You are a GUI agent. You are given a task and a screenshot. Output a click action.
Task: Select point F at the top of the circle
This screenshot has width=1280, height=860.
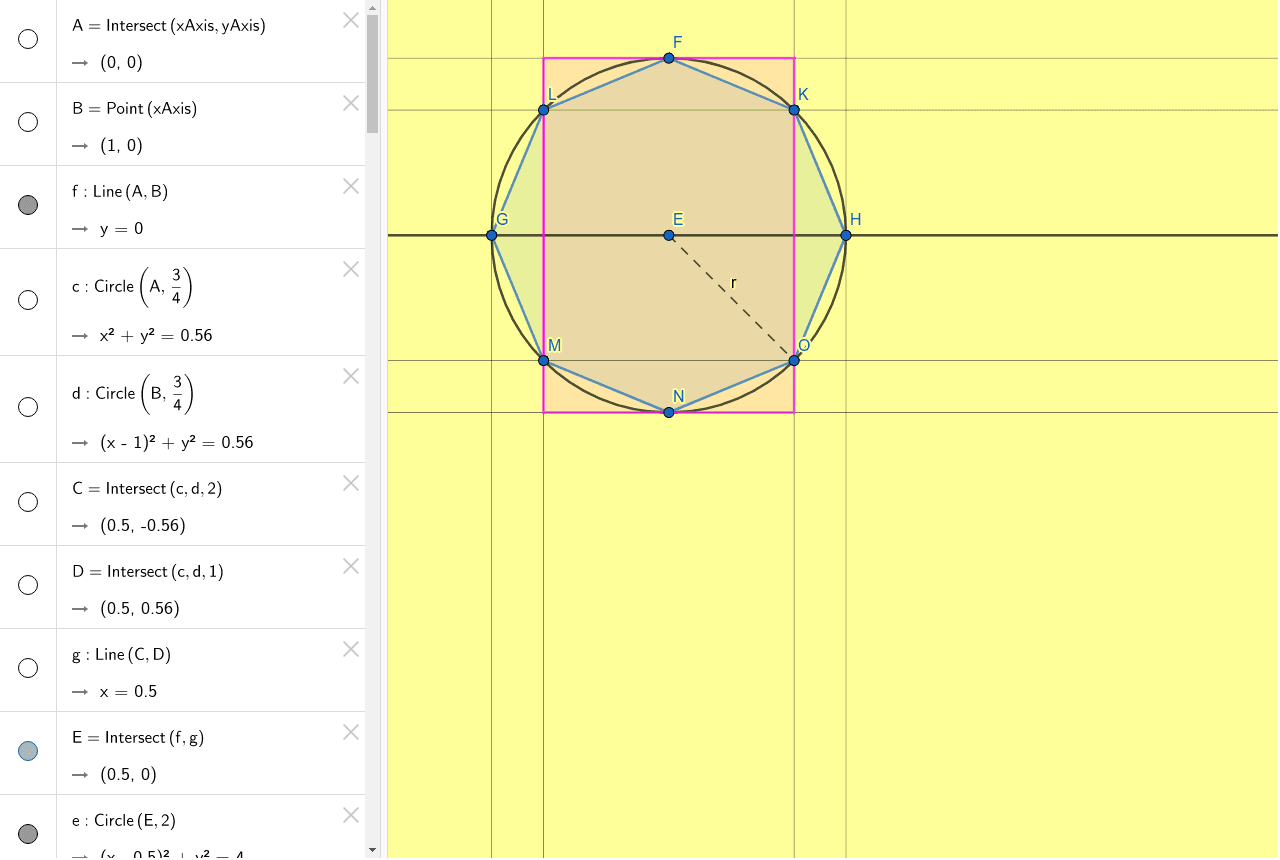[668, 57]
